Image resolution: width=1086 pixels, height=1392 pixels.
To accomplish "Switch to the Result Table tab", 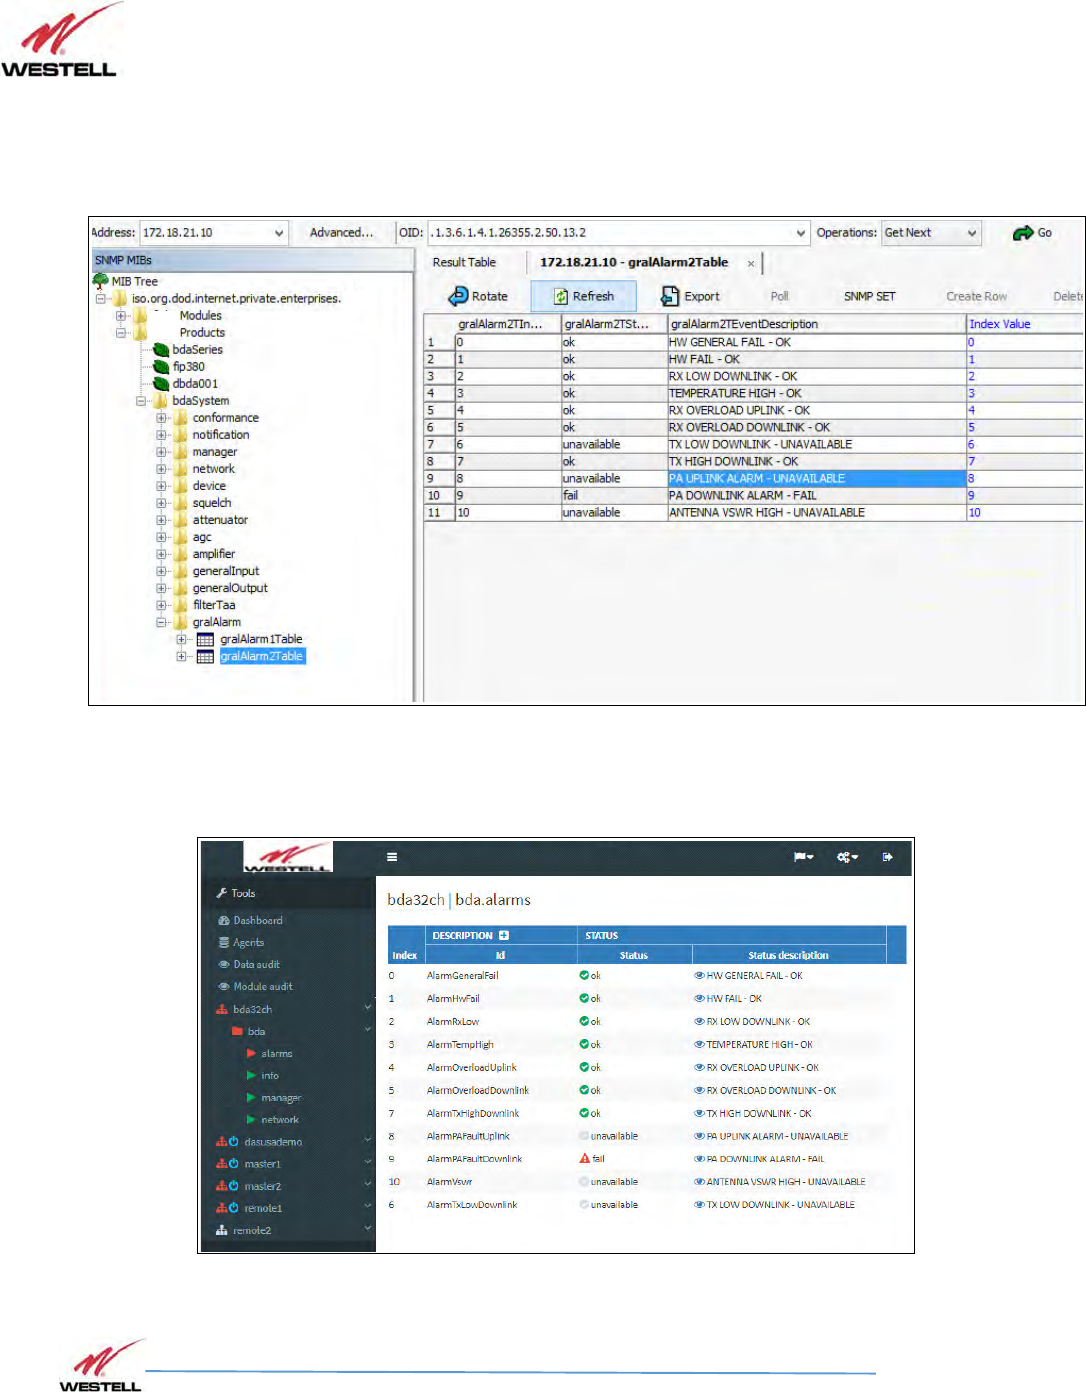I will click(x=464, y=262).
